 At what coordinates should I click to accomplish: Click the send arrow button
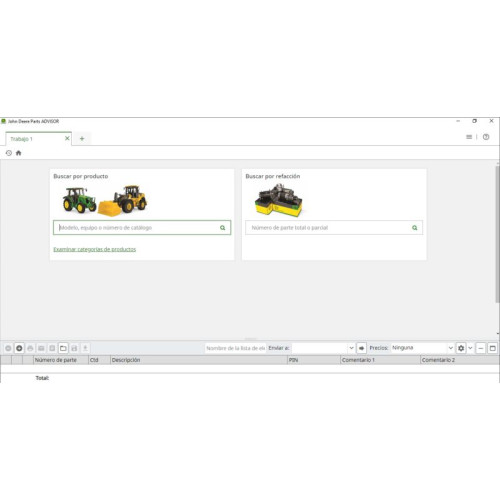pyautogui.click(x=361, y=348)
